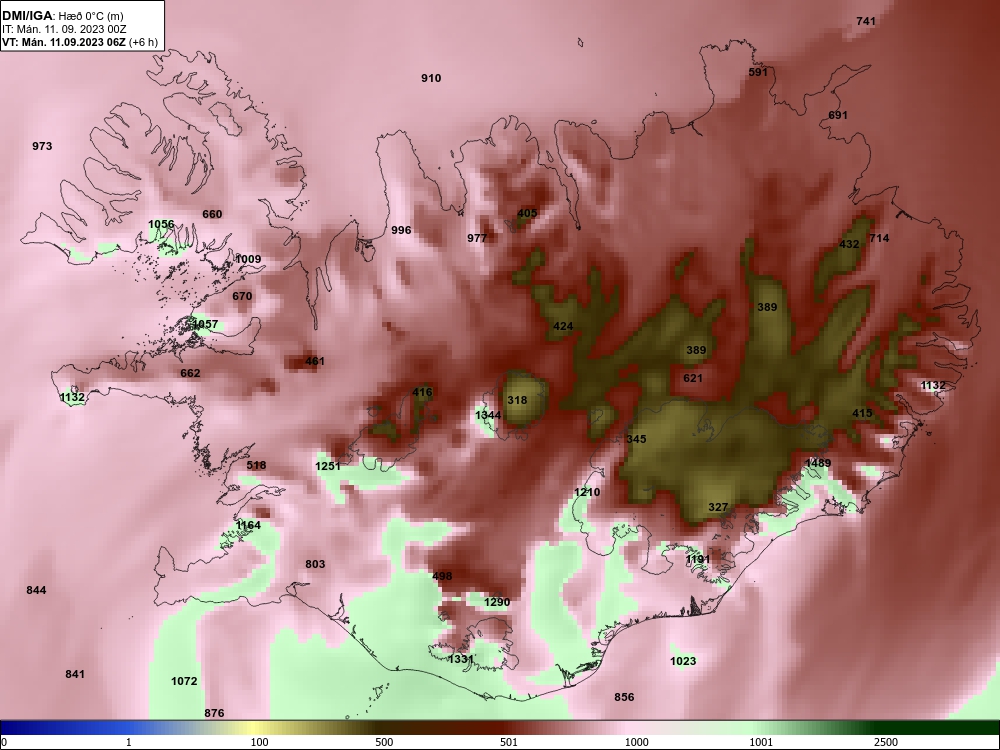Viewport: 1000px width, 750px height.
Task: Click the 841 height label
Action: [75, 675]
